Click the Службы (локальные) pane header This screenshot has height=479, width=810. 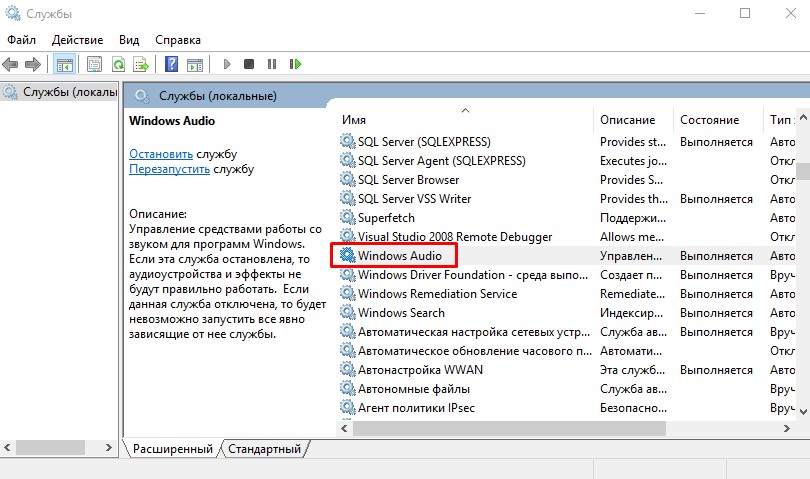(217, 96)
